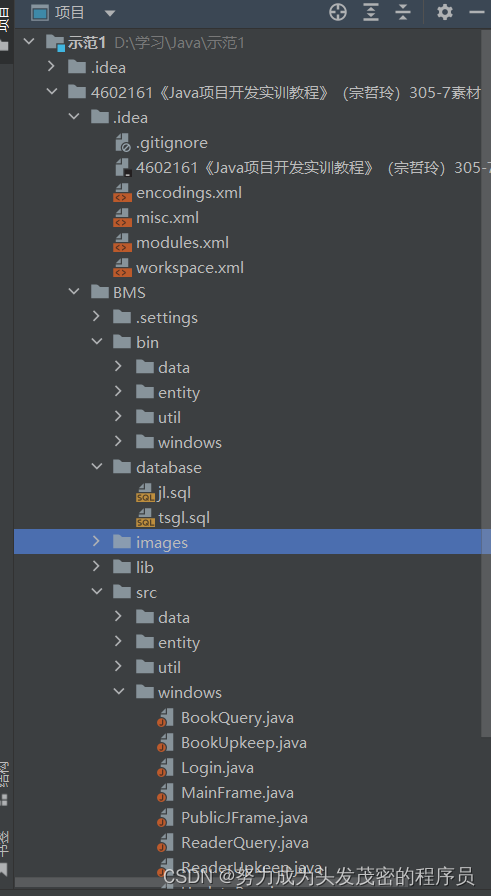
Task: Collapse the BMS folder
Action: [x=74, y=291]
